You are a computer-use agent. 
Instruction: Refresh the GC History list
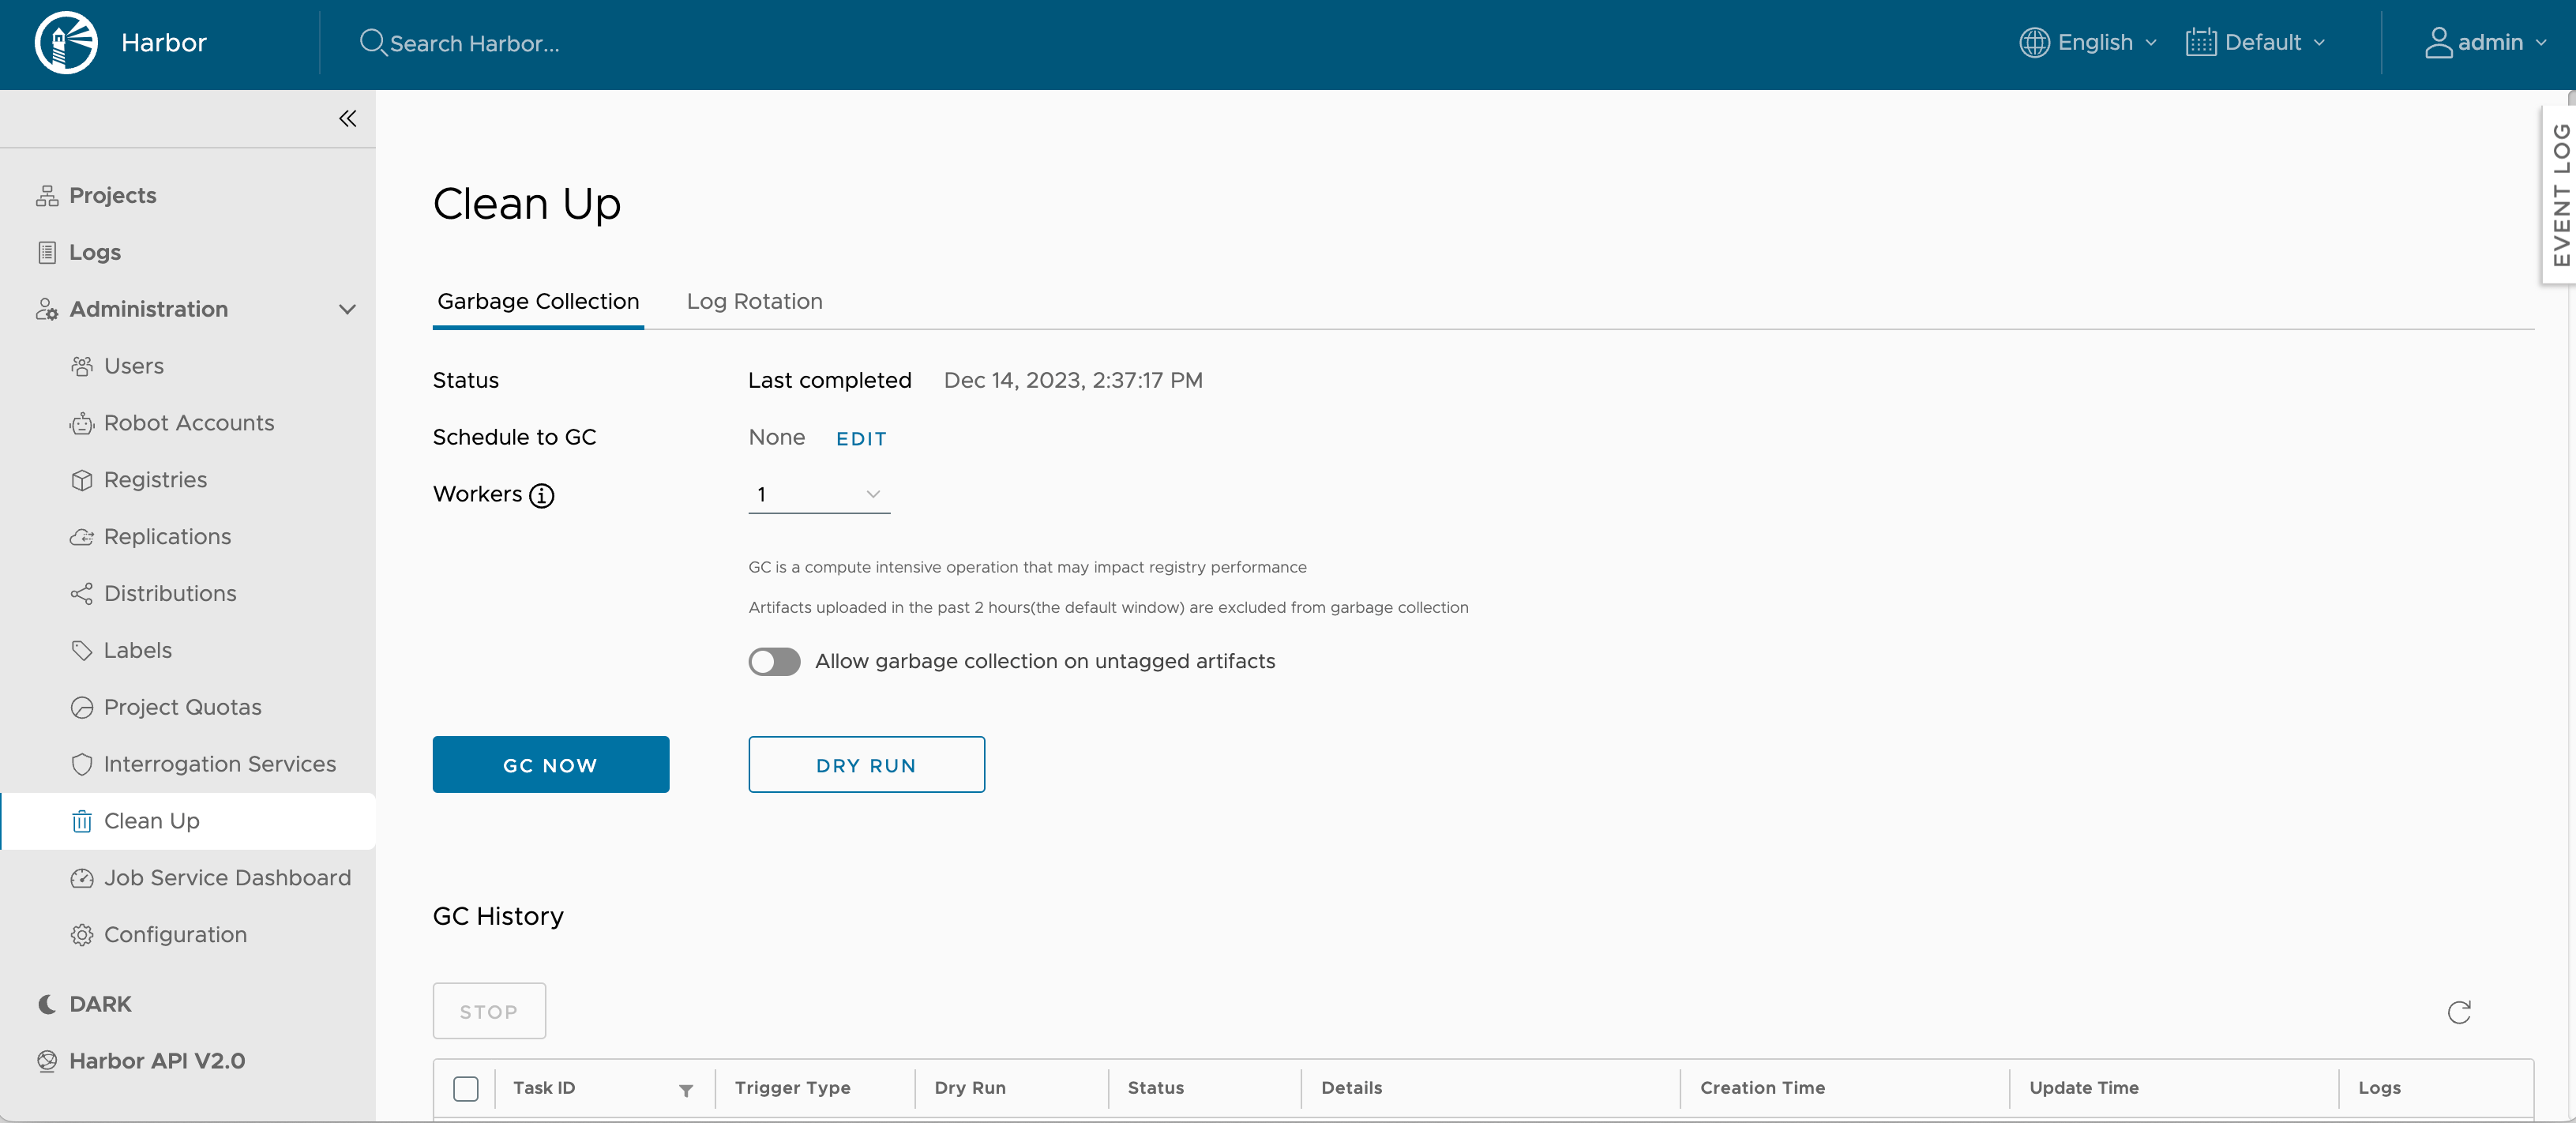click(2458, 1012)
